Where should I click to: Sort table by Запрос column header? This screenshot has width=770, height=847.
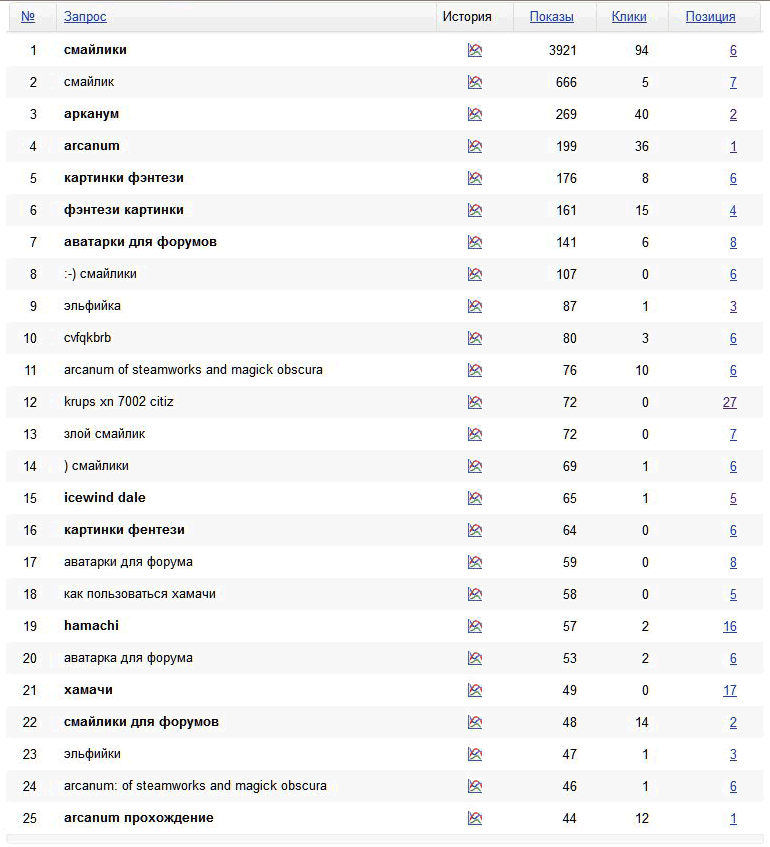85,17
